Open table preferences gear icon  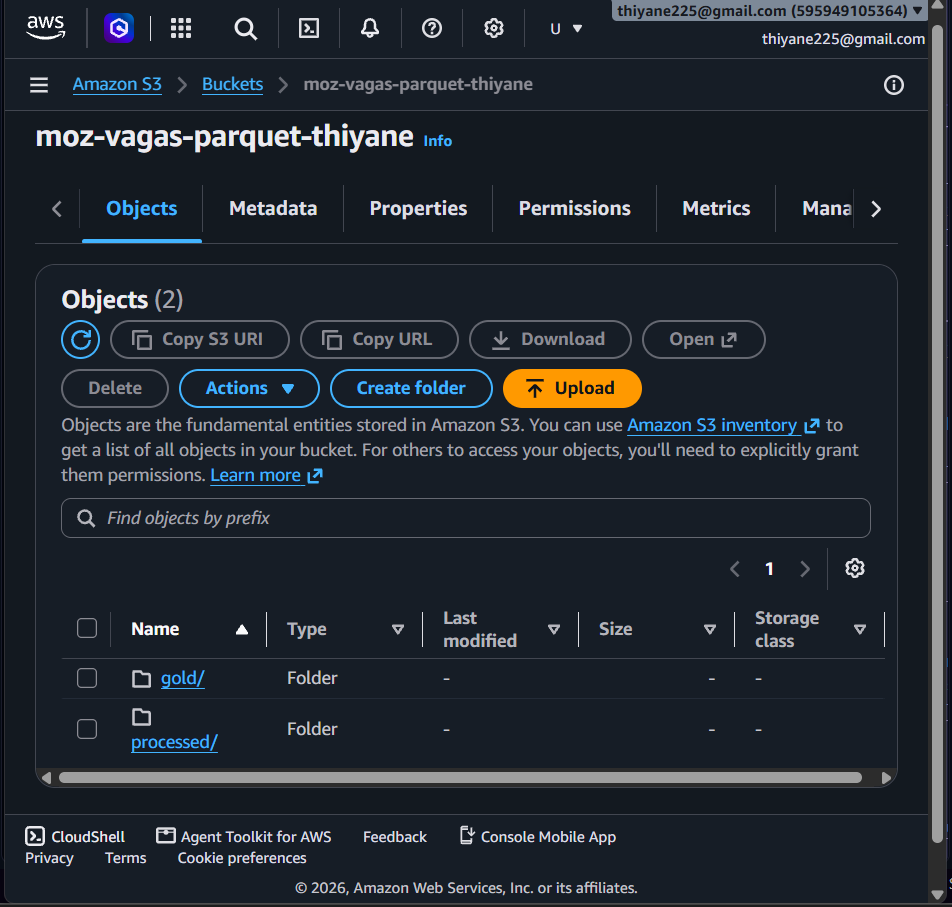click(855, 568)
